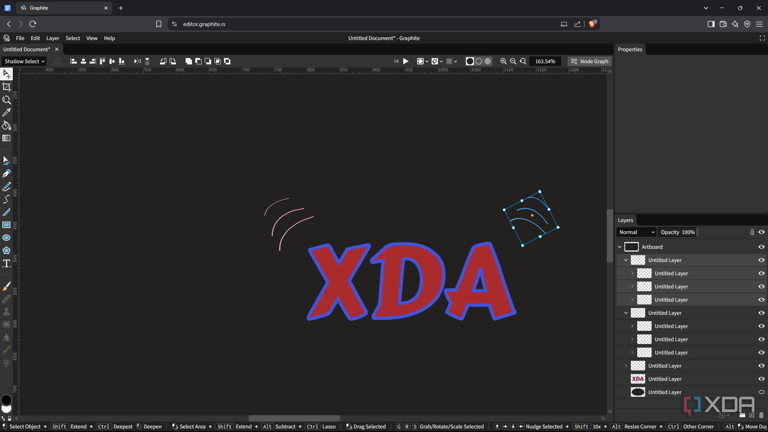Select the Text tool
This screenshot has height=432, width=768.
click(6, 264)
